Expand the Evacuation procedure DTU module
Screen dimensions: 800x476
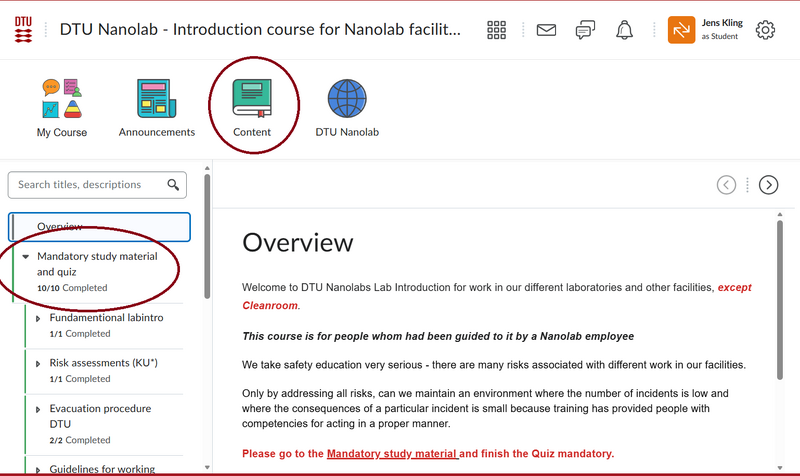38,409
